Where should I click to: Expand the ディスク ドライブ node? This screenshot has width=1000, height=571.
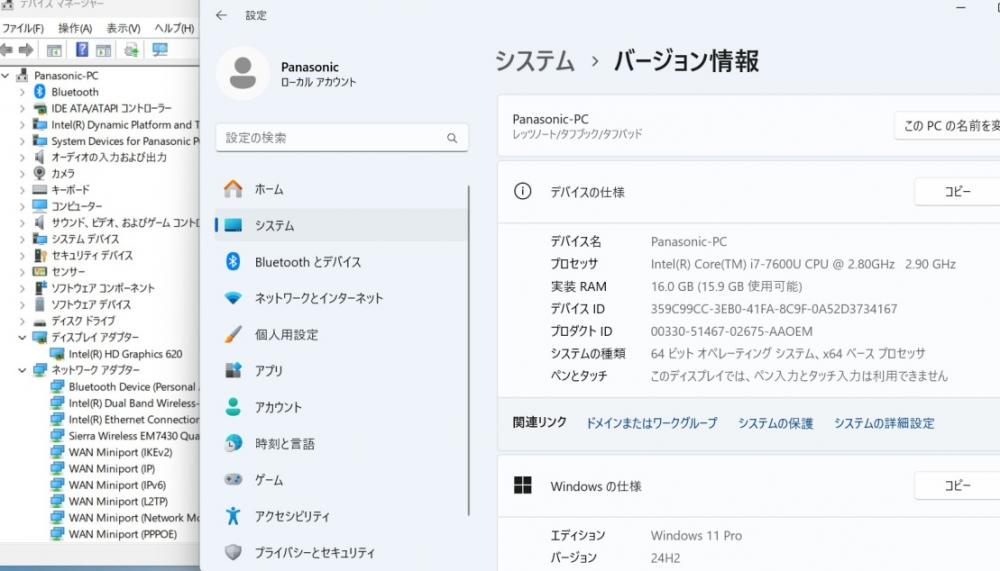(x=22, y=320)
